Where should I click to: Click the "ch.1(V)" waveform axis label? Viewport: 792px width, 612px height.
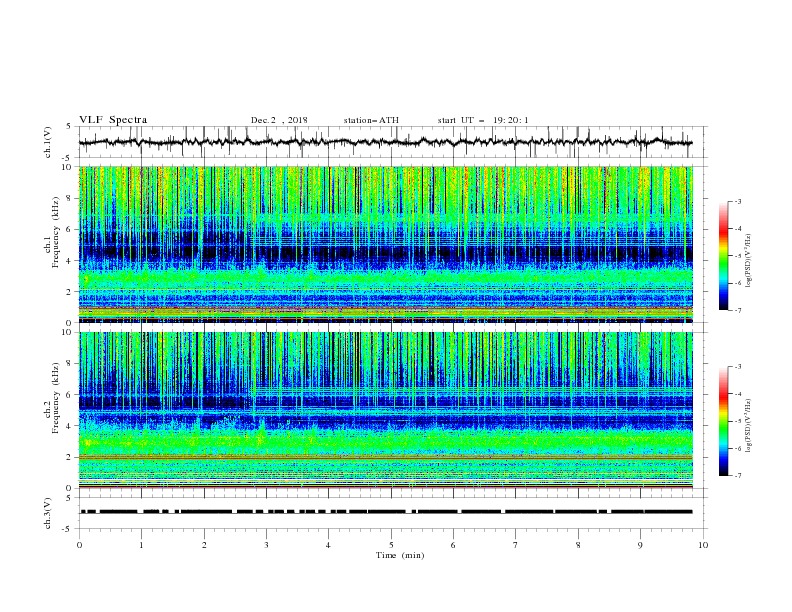[48, 142]
